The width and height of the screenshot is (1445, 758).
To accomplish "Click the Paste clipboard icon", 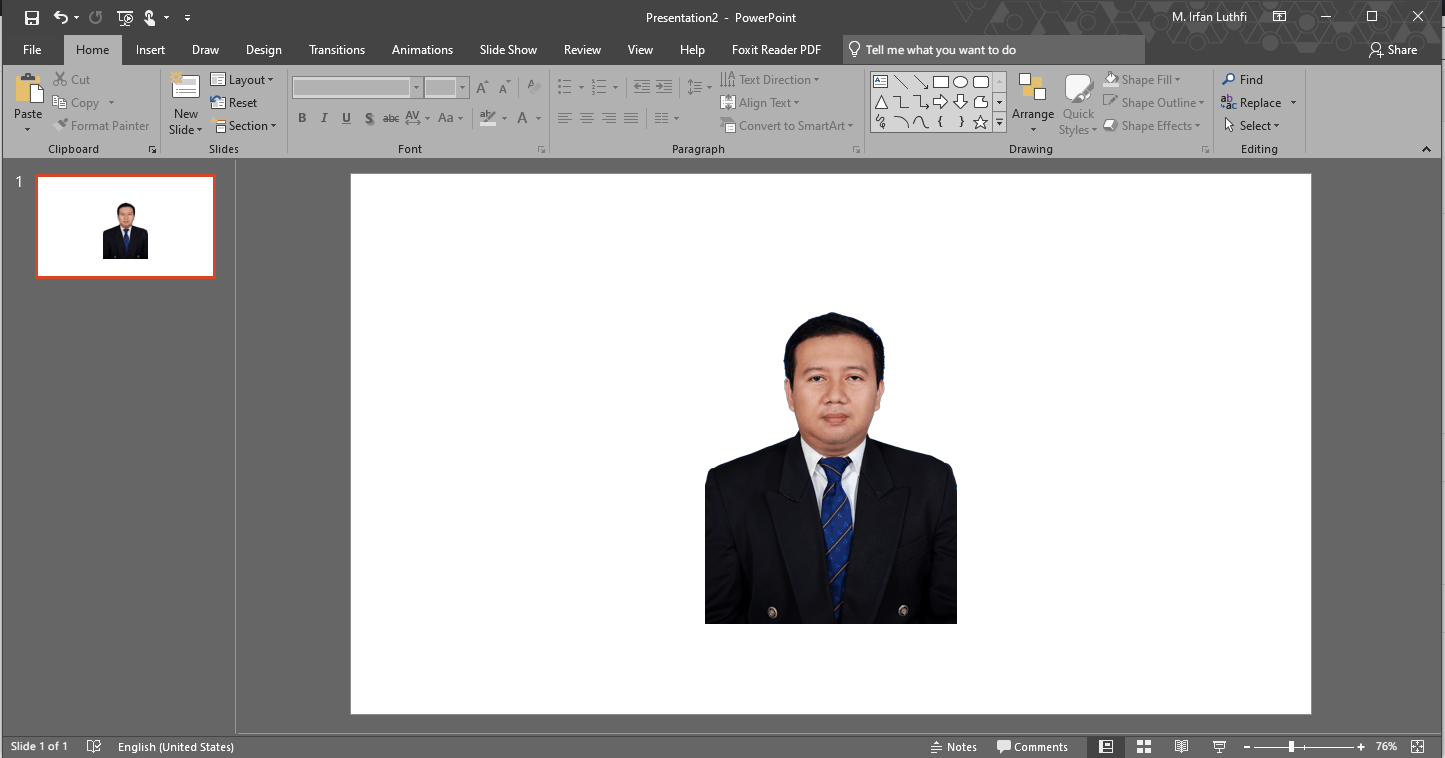I will tap(28, 90).
